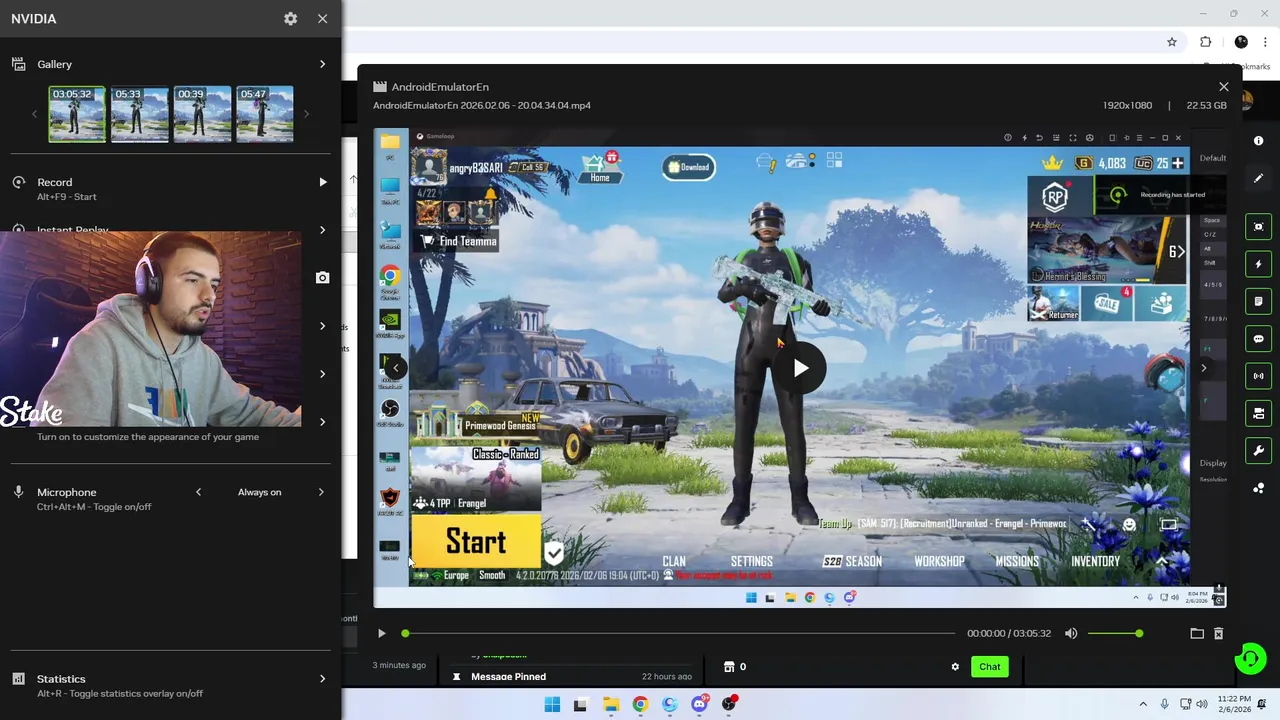Screen dimensions: 1280x720
Task: Expand the Instant Replay row
Action: pyautogui.click(x=322, y=230)
